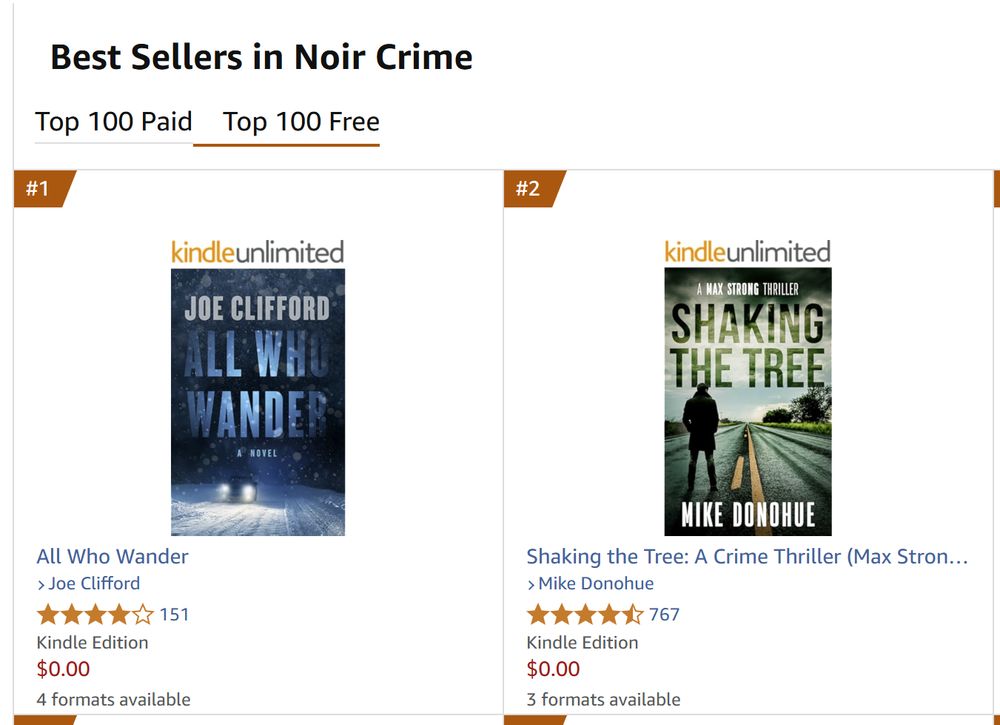The image size is (1000, 725).
Task: Click the kindleunlimited logo above Shaking the Tree
Action: 747,252
